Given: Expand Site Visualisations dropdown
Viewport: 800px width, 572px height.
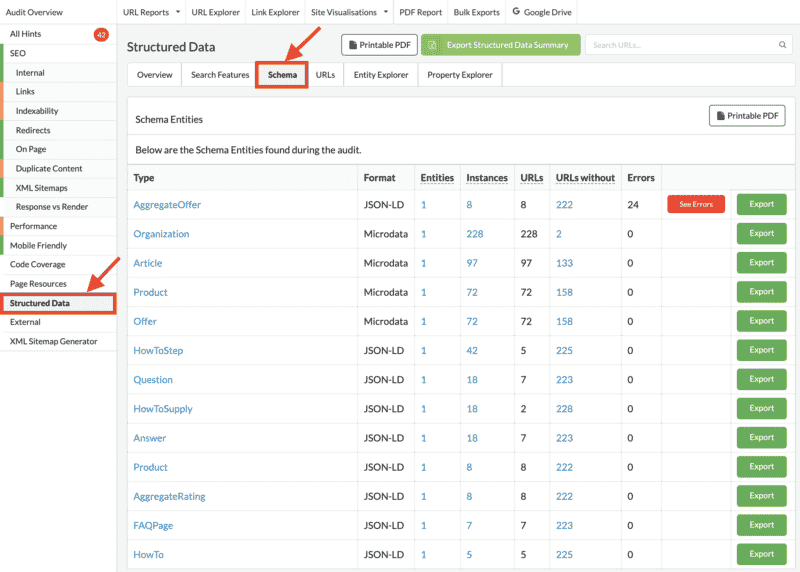Looking at the screenshot, I should [349, 12].
